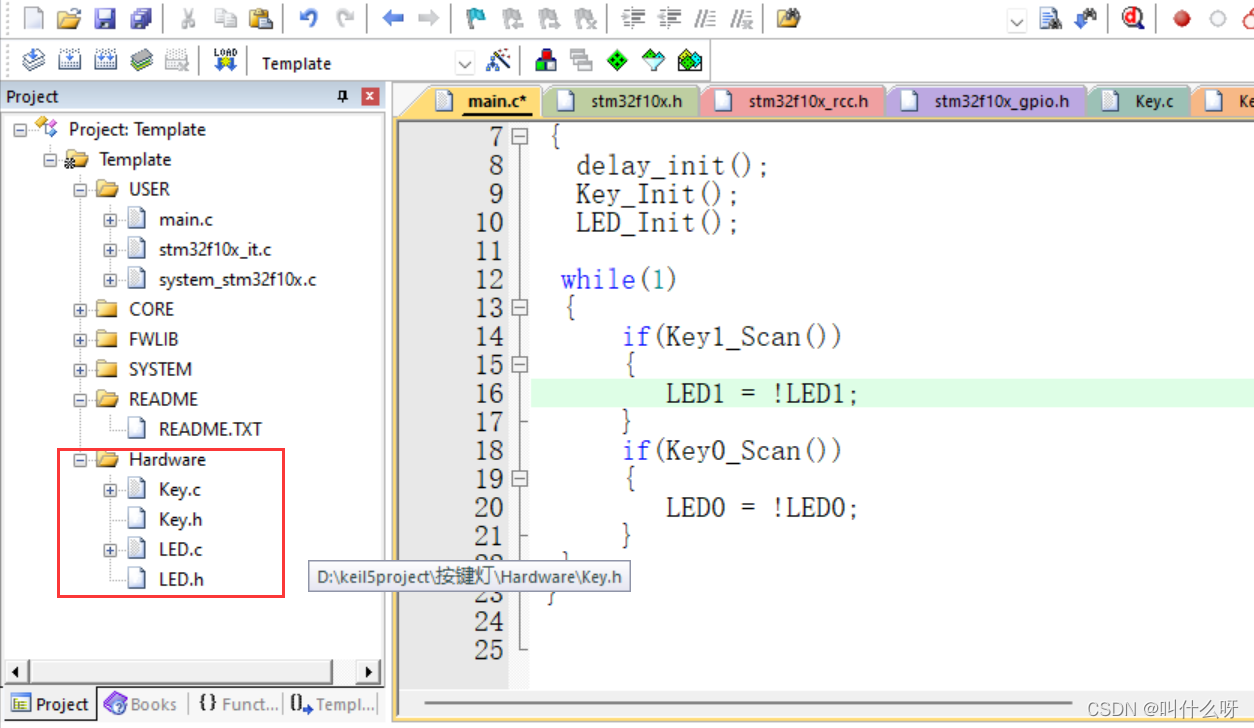The width and height of the screenshot is (1254, 728).
Task: Indent the selected lines
Action: click(x=633, y=18)
